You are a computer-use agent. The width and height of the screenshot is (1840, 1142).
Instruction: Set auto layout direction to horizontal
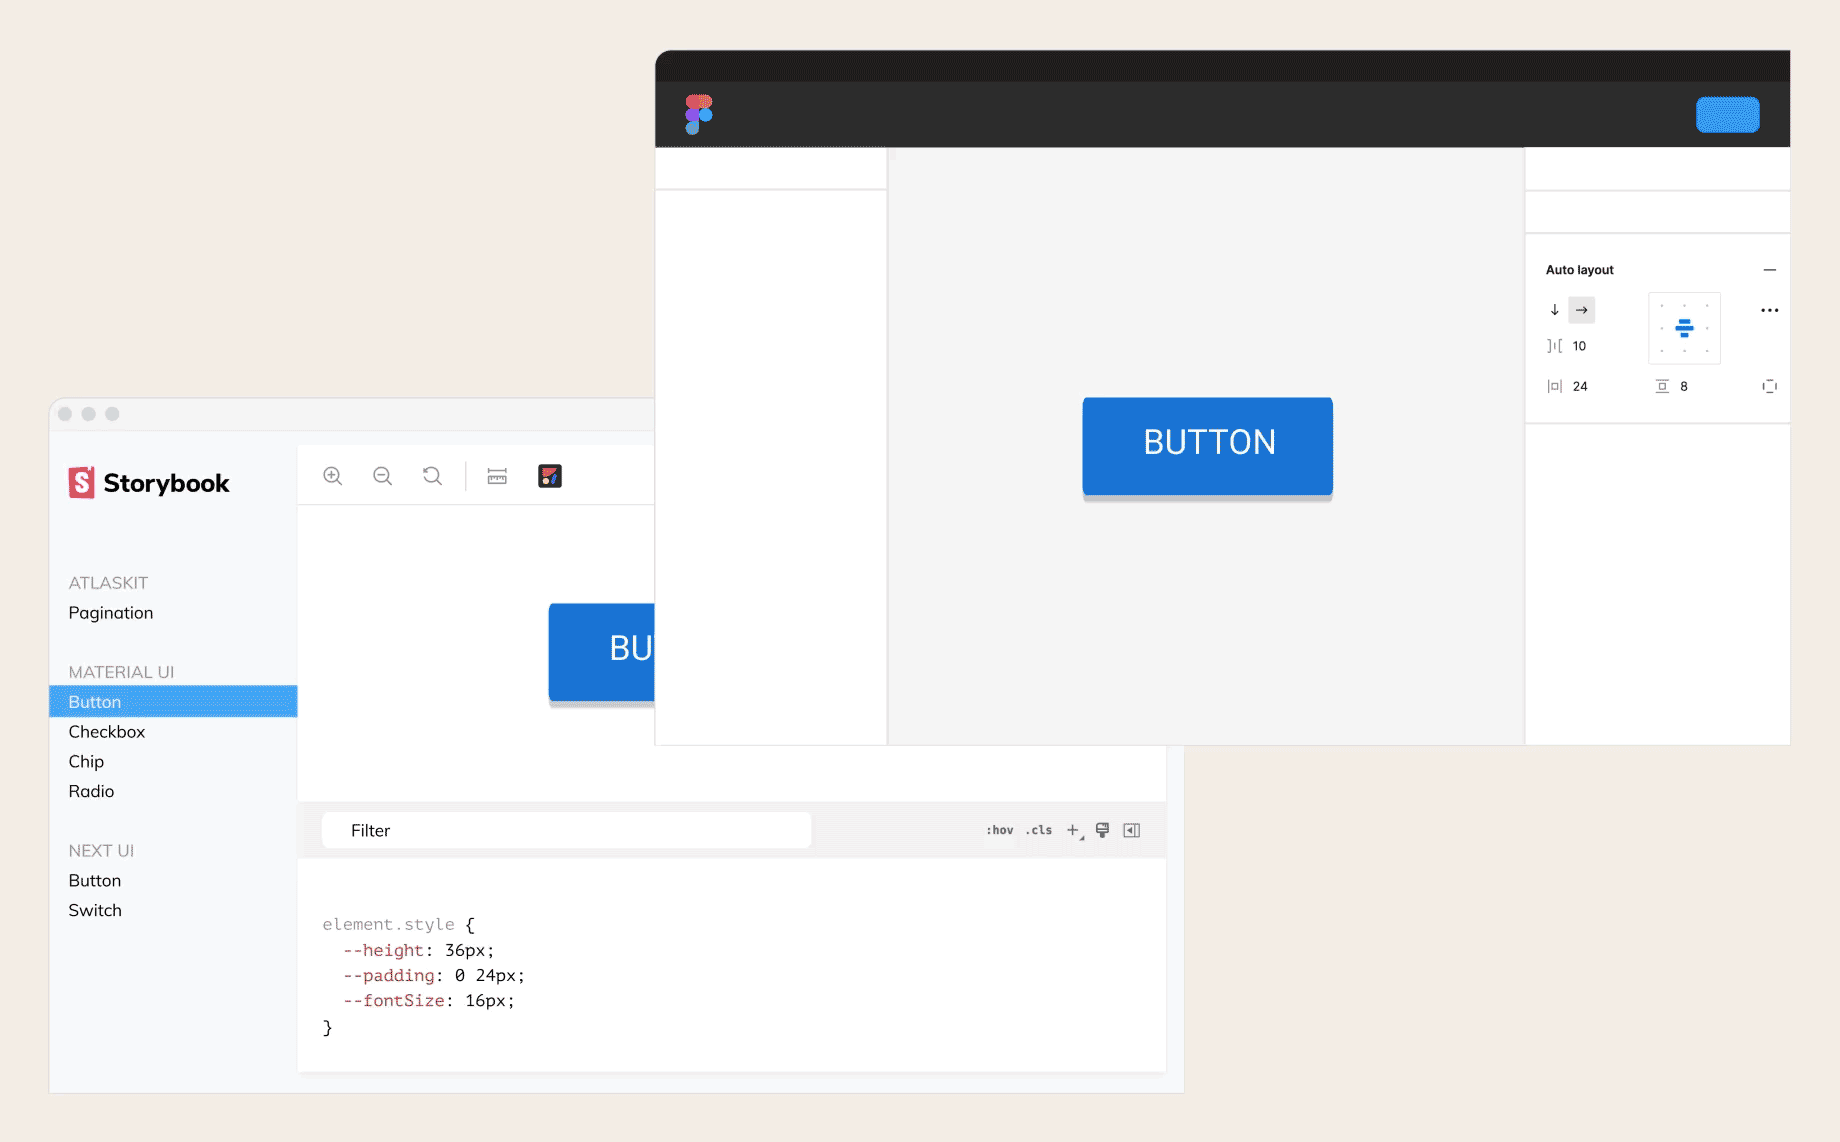point(1582,310)
